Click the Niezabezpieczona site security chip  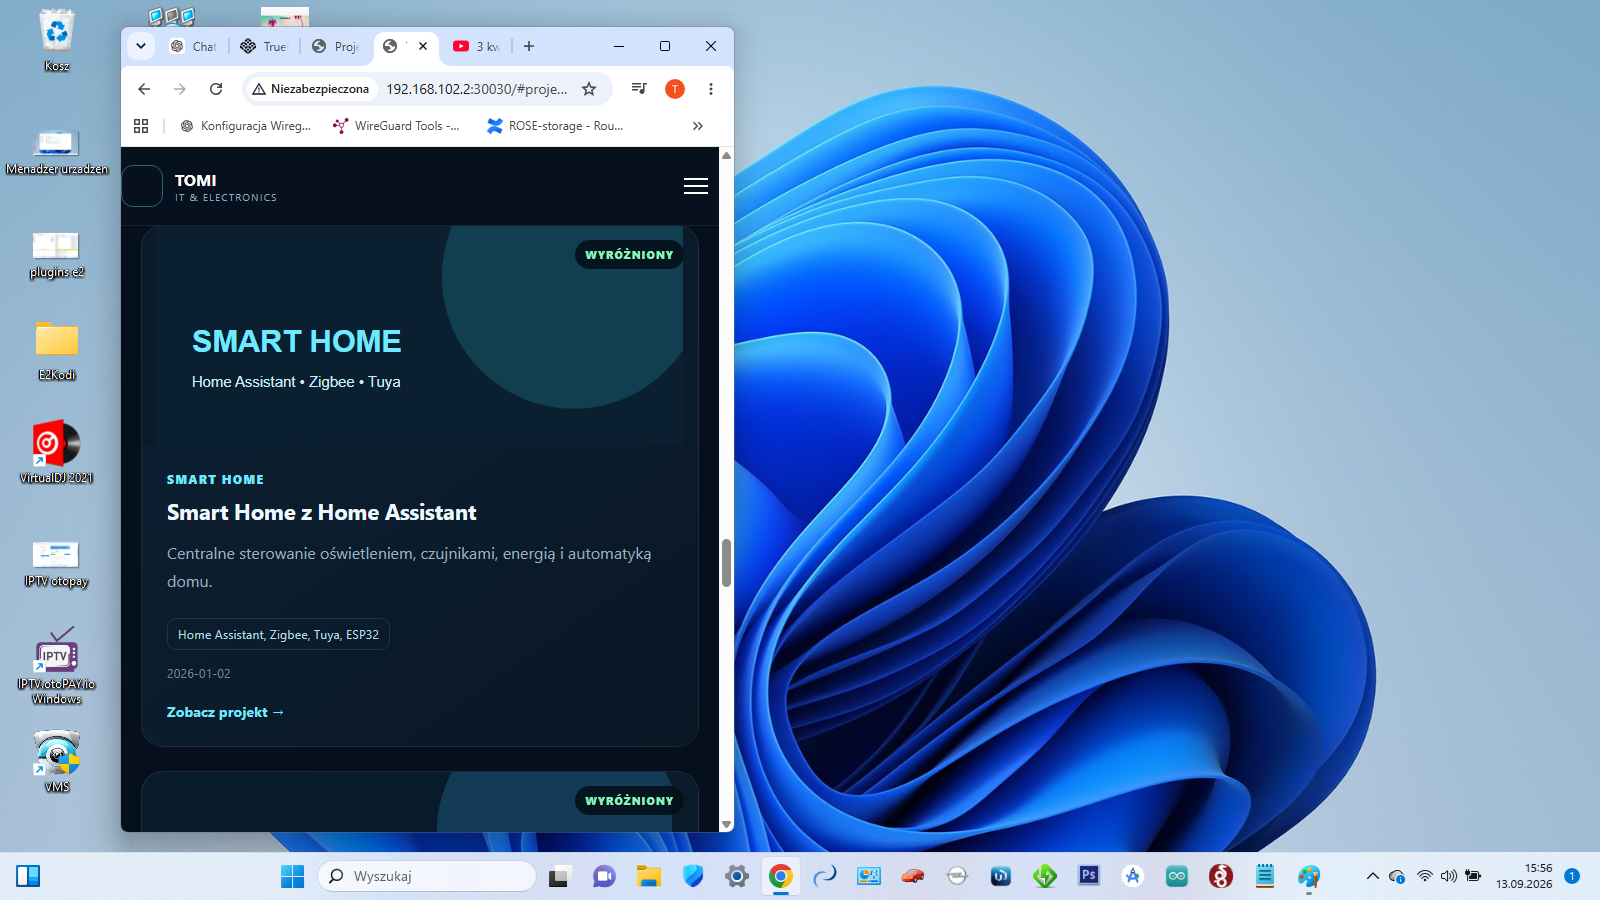tap(311, 89)
